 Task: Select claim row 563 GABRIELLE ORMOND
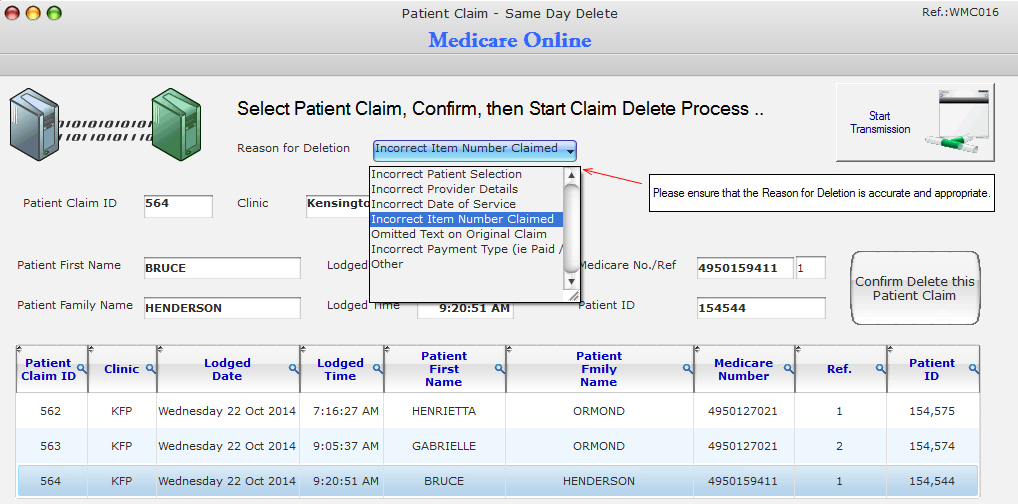[x=498, y=446]
